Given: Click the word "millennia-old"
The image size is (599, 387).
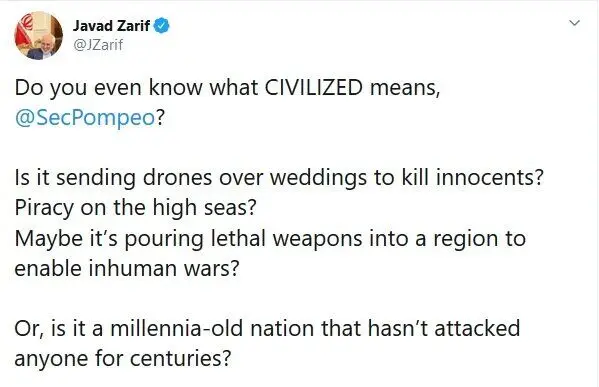Looking at the screenshot, I should [176, 328].
